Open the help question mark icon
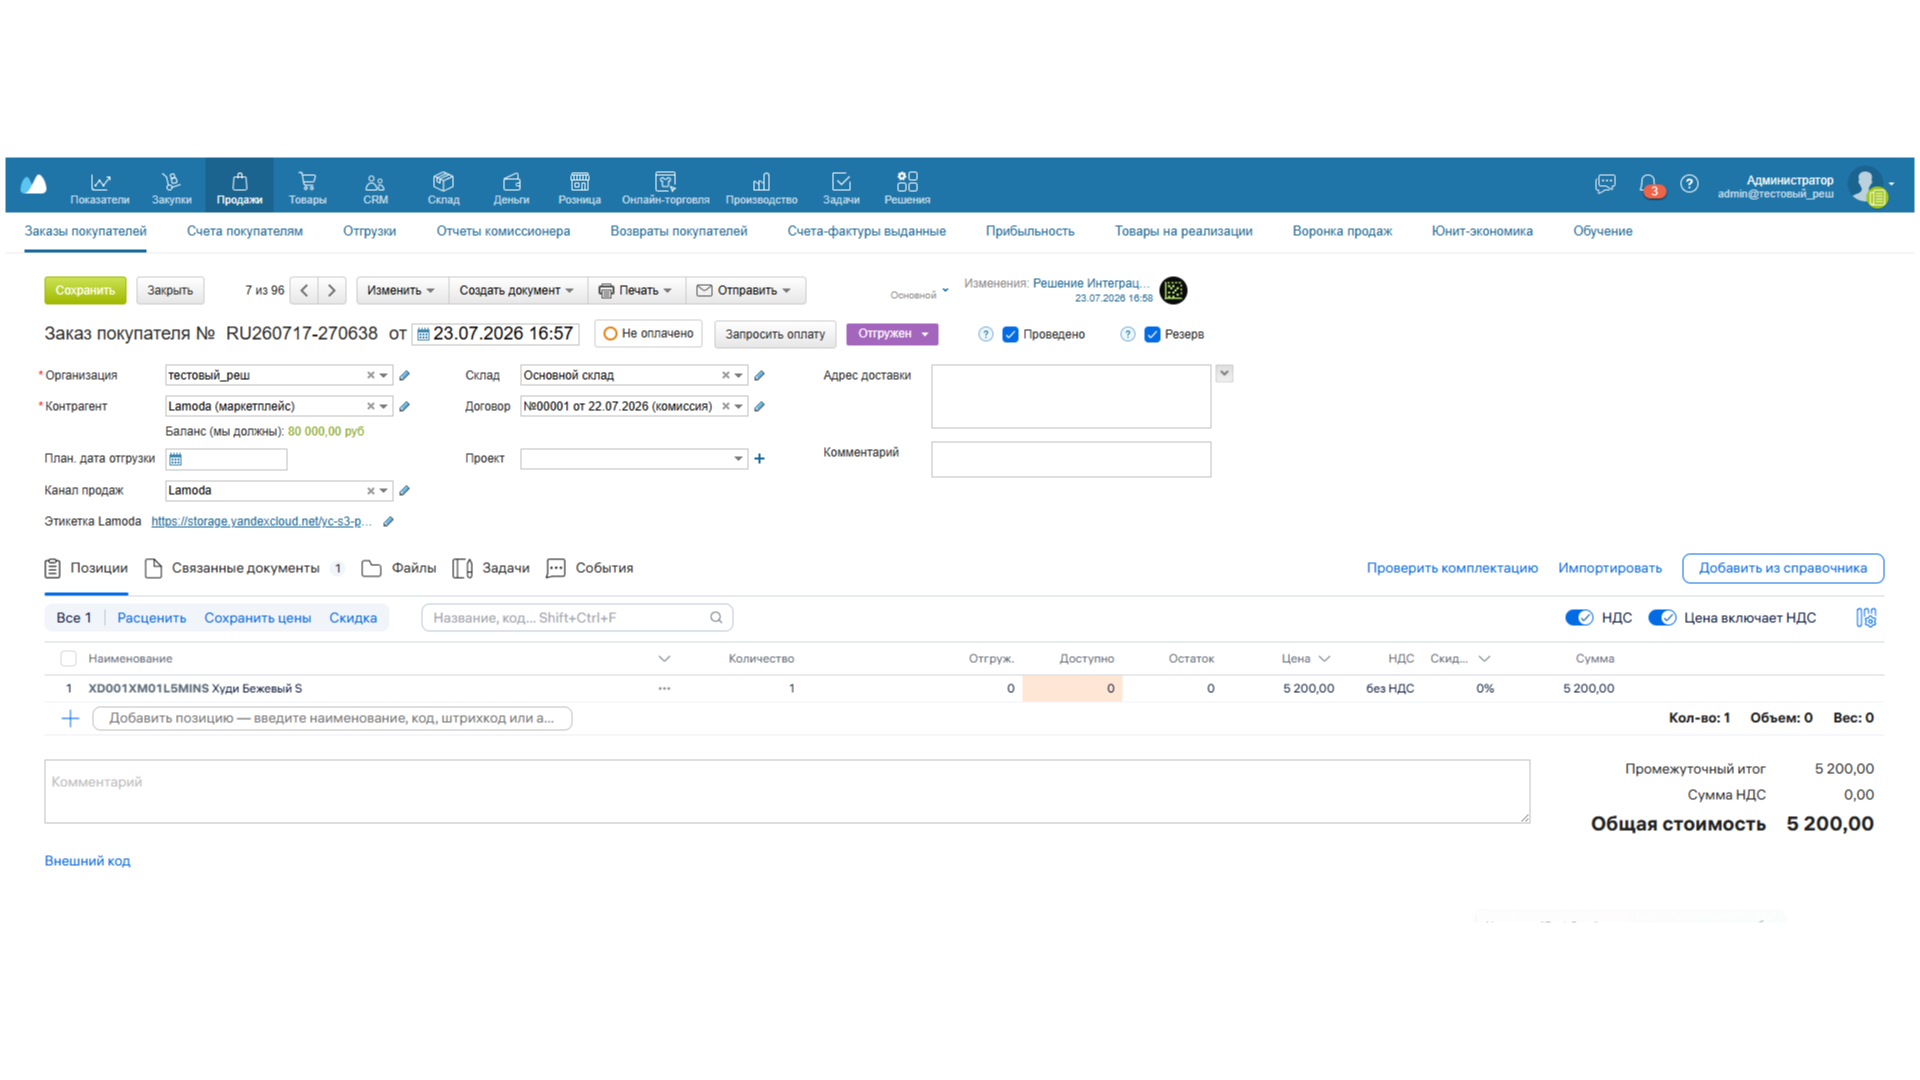 click(x=1689, y=184)
